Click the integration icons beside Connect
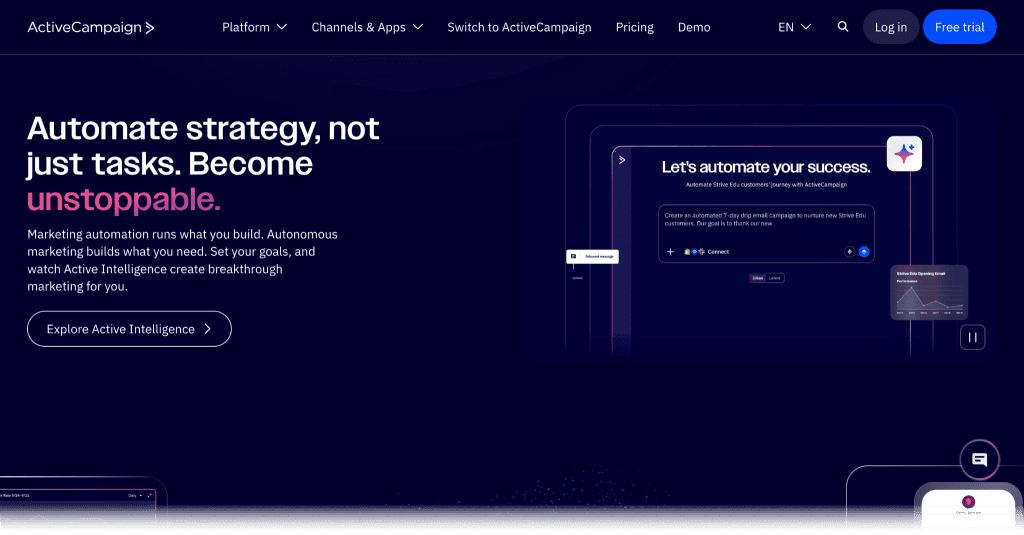The width and height of the screenshot is (1024, 535). pos(694,251)
